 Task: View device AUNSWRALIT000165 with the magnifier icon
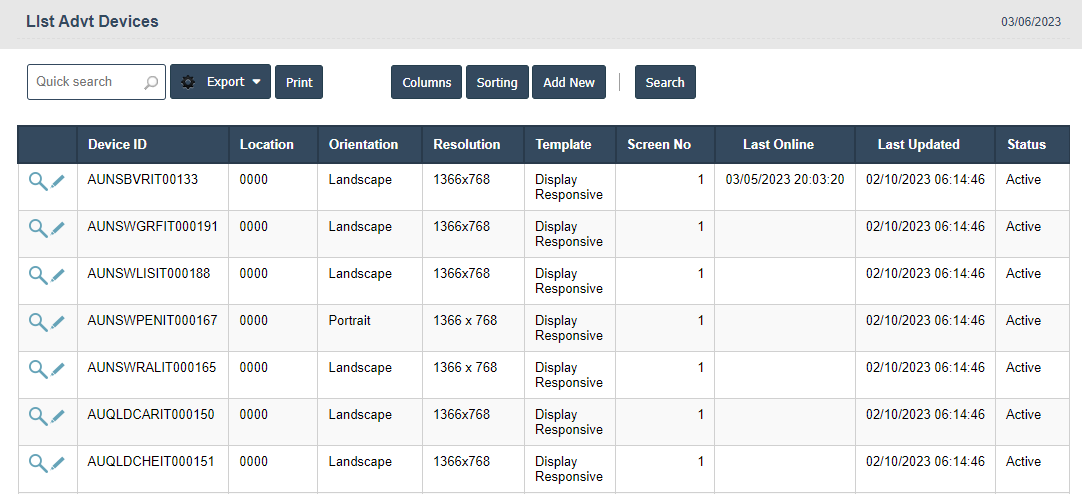click(x=37, y=369)
